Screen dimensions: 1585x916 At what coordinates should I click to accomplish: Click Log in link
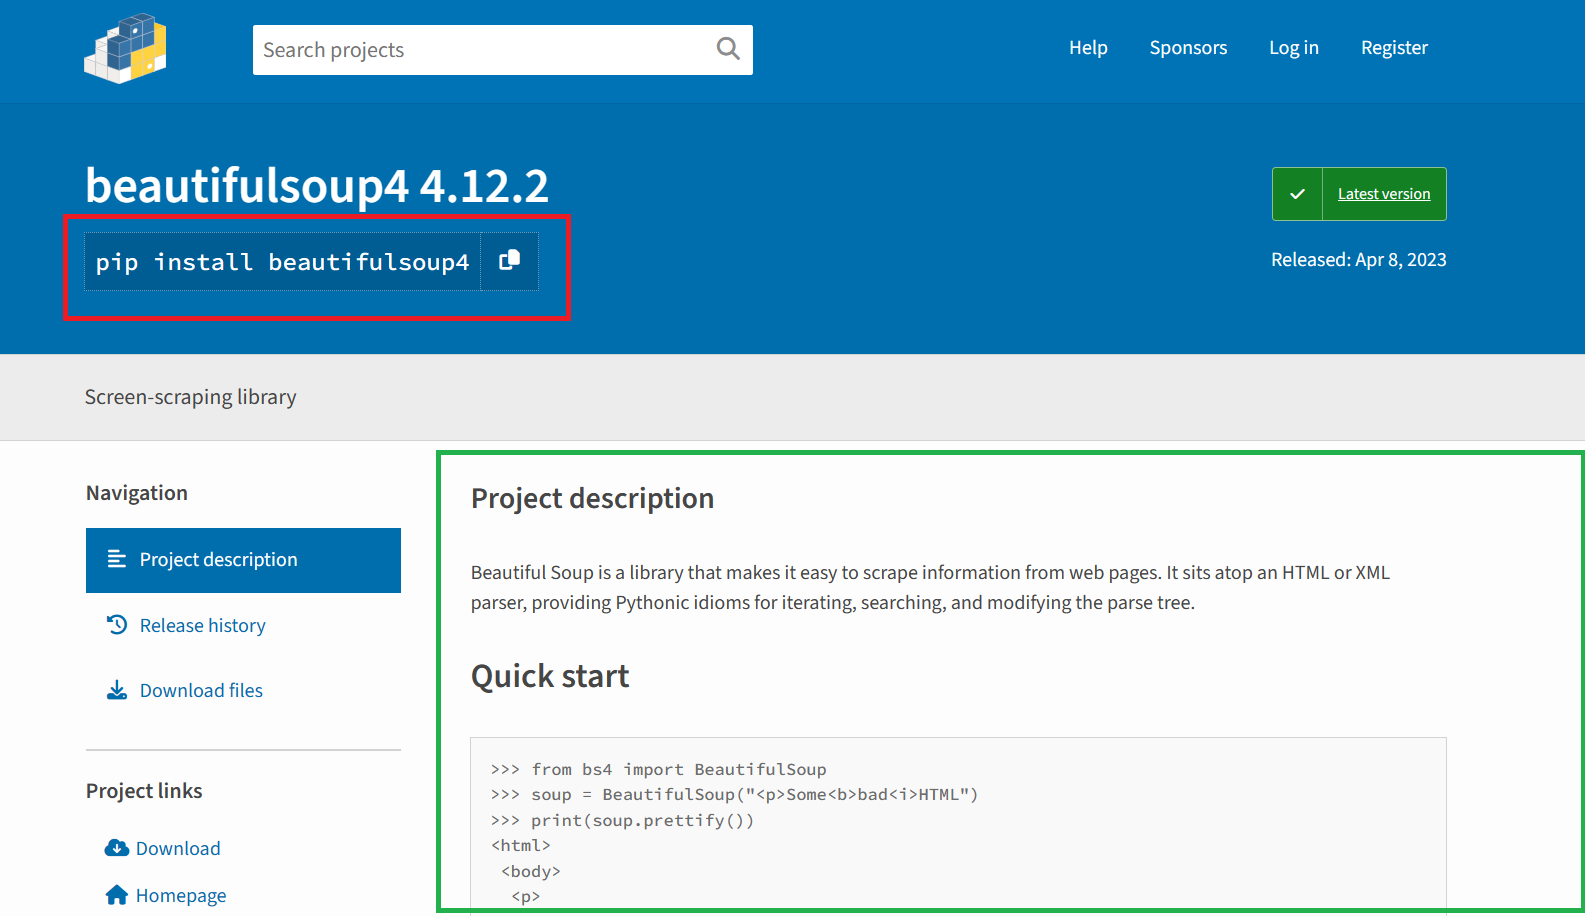1294,48
